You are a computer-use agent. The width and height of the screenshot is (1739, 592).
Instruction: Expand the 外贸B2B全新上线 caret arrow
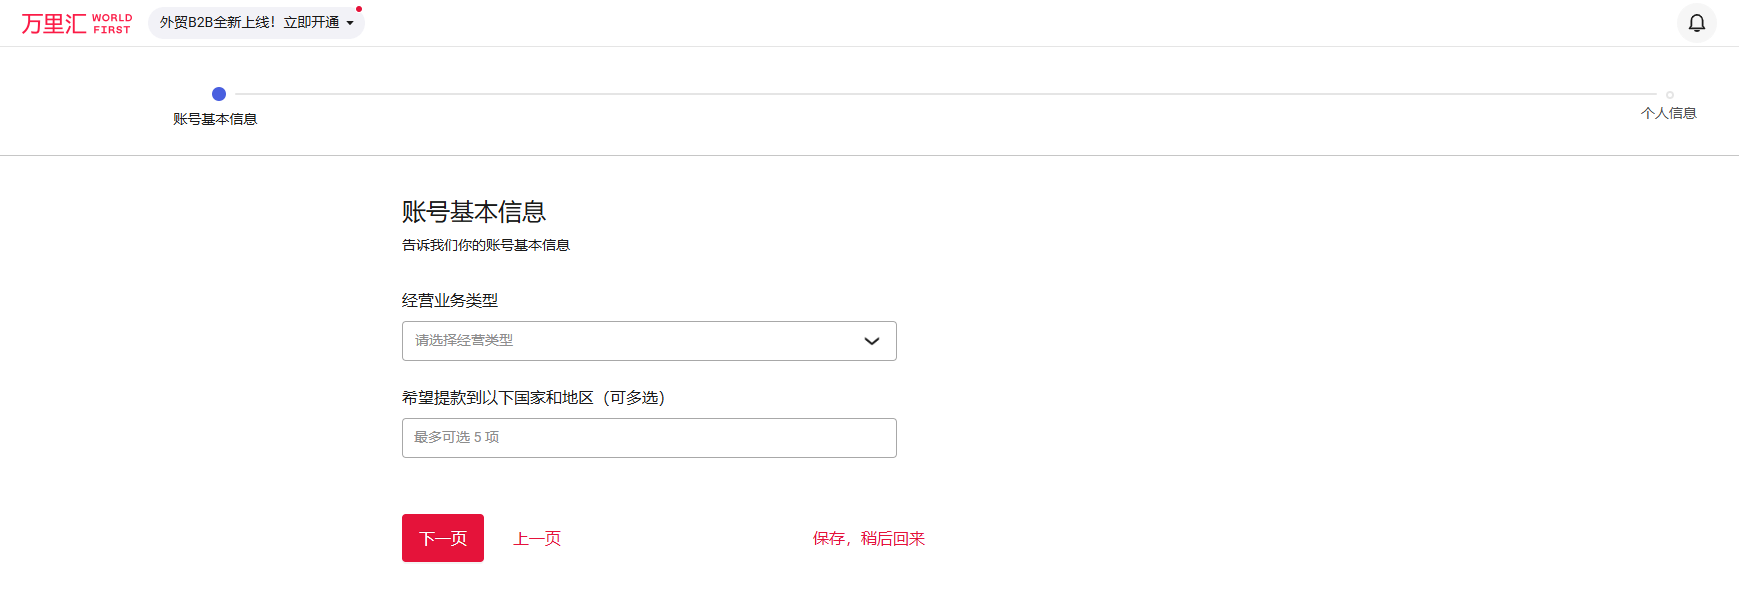click(350, 23)
